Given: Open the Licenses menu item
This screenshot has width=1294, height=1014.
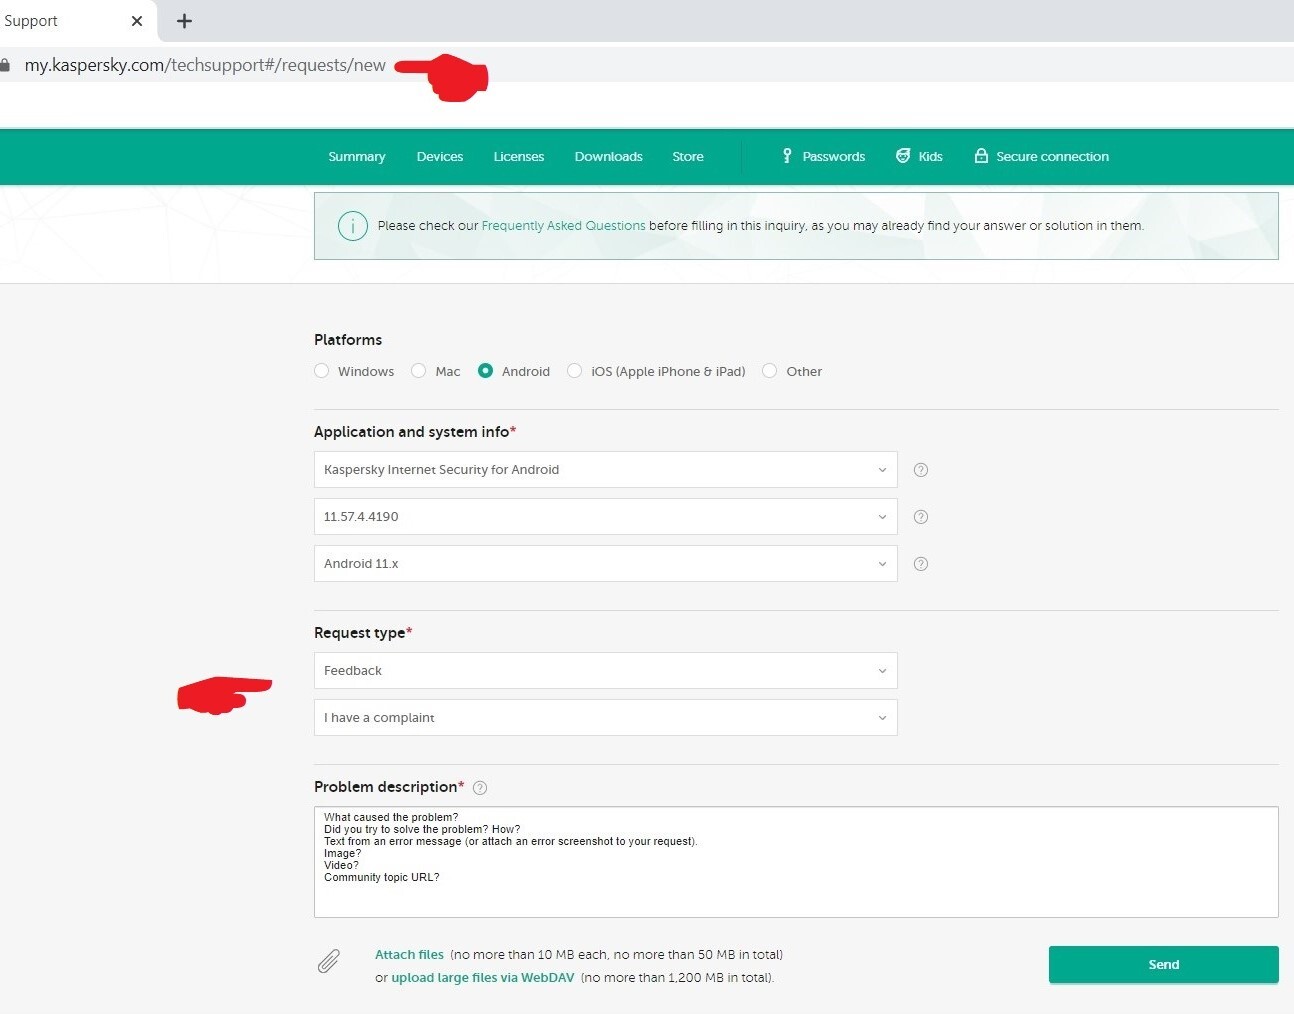Looking at the screenshot, I should [x=519, y=157].
